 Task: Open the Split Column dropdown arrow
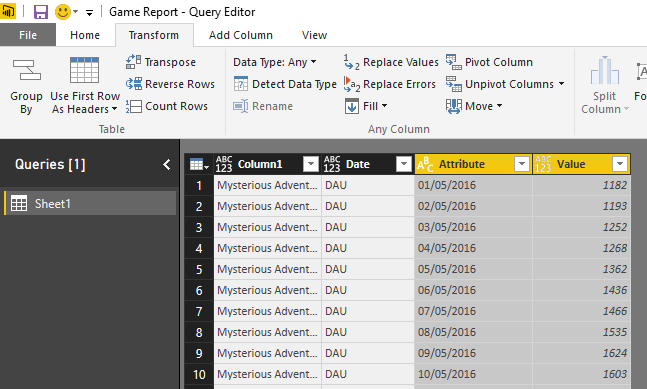[626, 109]
